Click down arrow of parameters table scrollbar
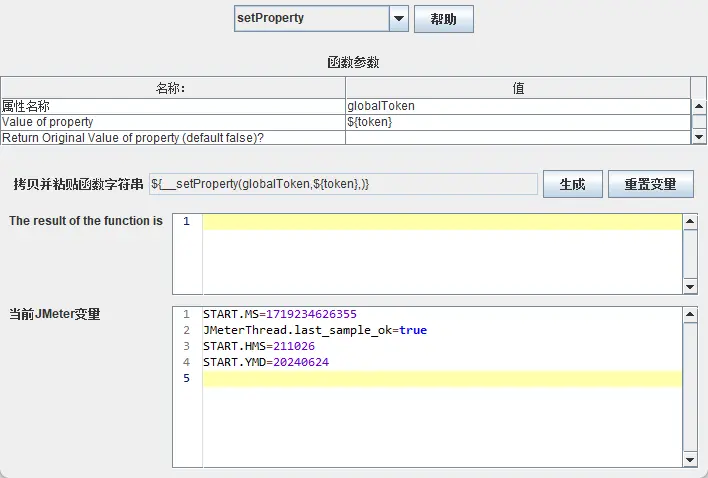Viewport: 708px width, 478px height. coord(699,137)
